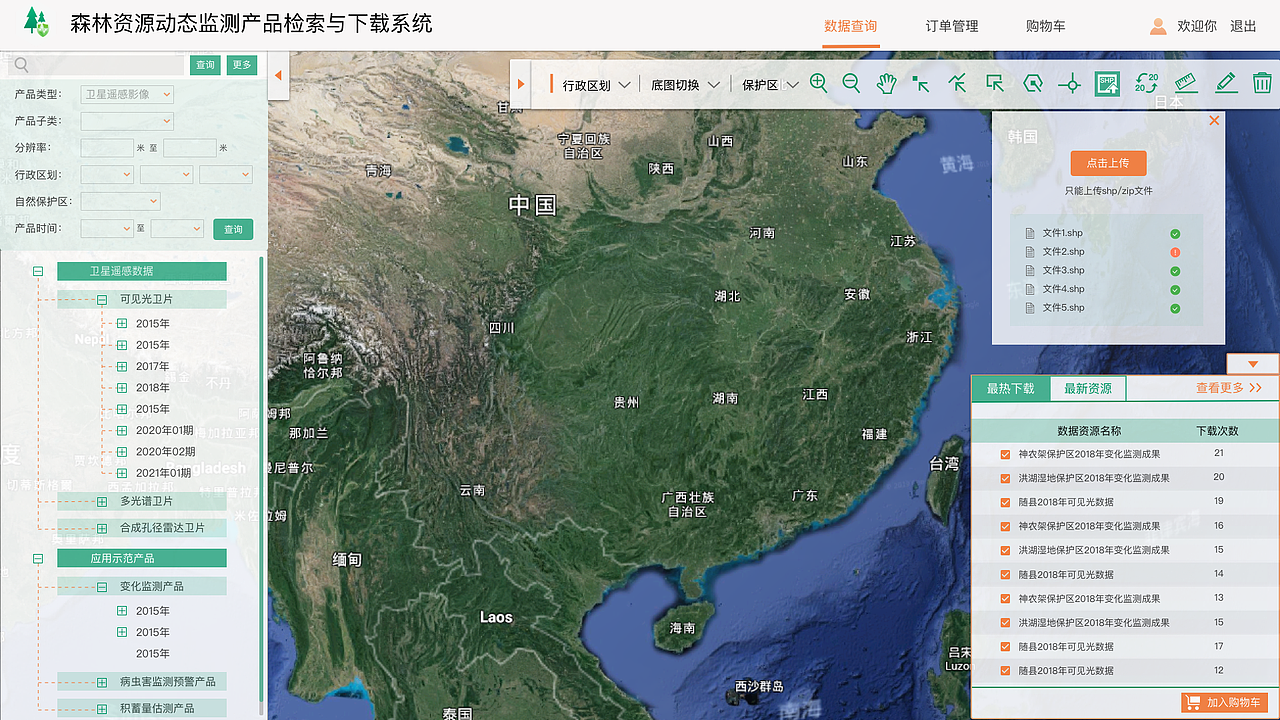The image size is (1280, 720).
Task: Select the hand pan tool
Action: pos(886,84)
